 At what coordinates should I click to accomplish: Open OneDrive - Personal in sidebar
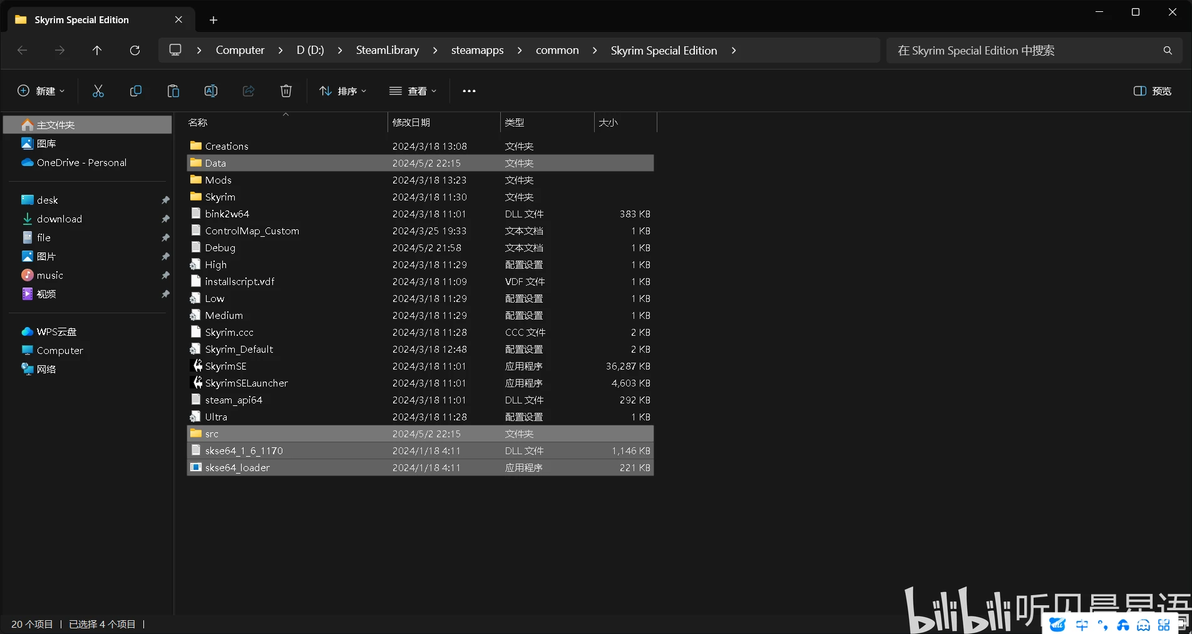coord(87,163)
